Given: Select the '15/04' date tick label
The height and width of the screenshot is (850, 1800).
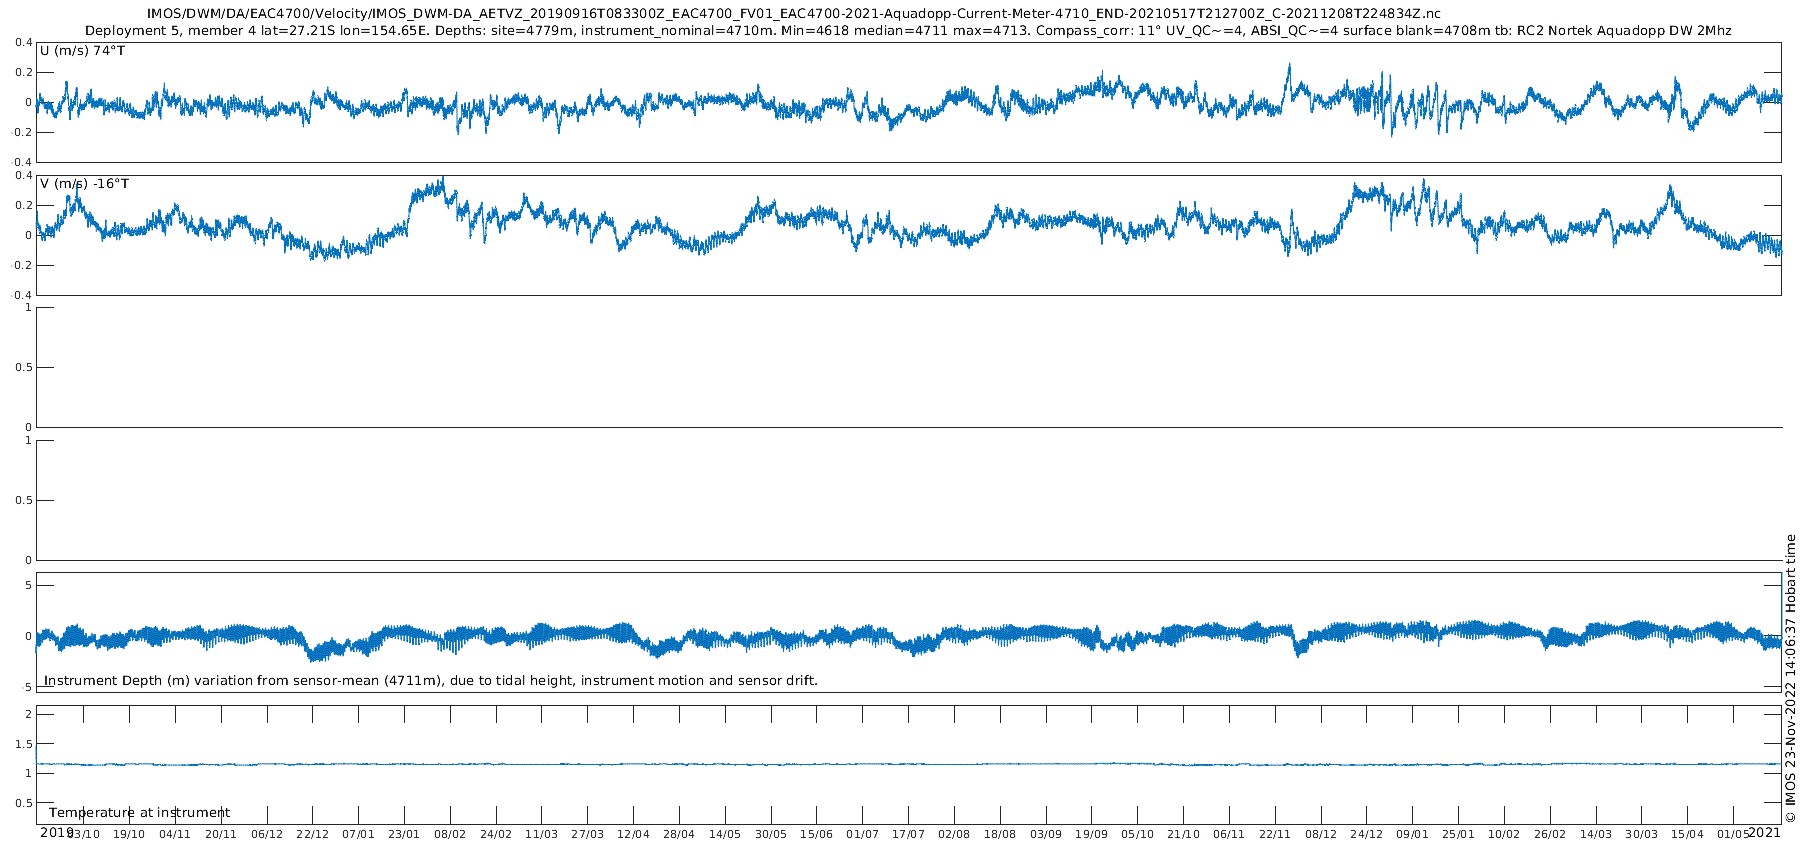Looking at the screenshot, I should tap(1688, 834).
